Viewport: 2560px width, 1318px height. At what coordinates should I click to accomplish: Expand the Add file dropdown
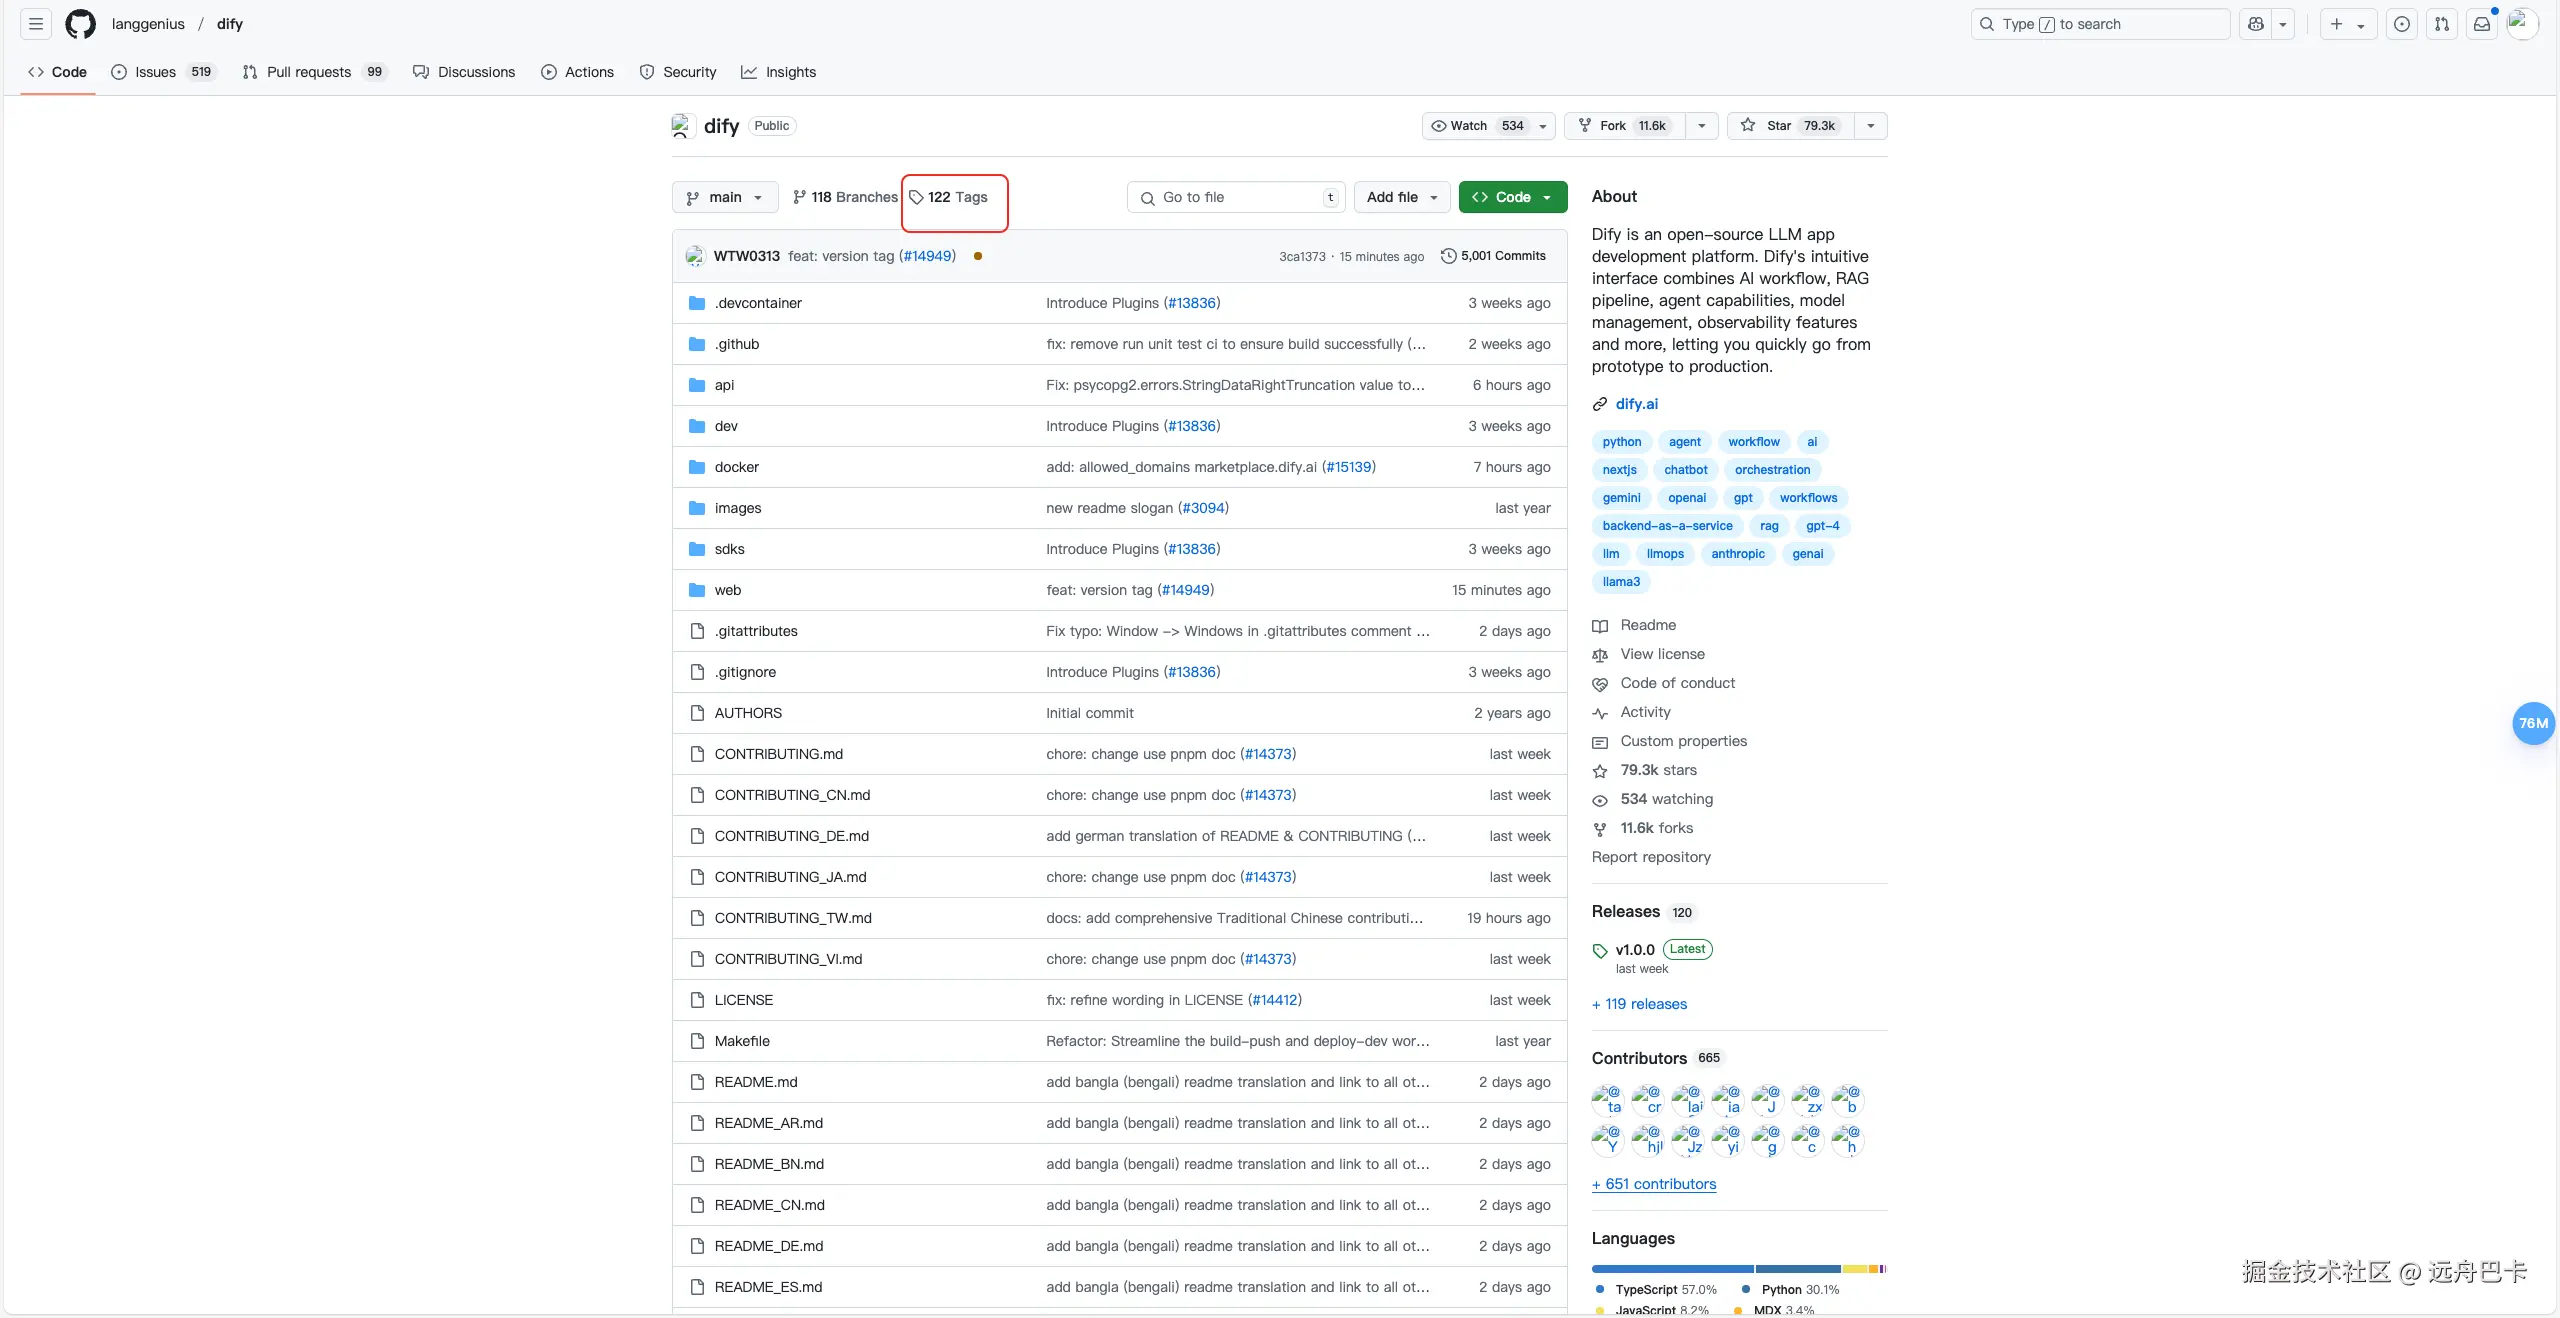click(x=1401, y=197)
